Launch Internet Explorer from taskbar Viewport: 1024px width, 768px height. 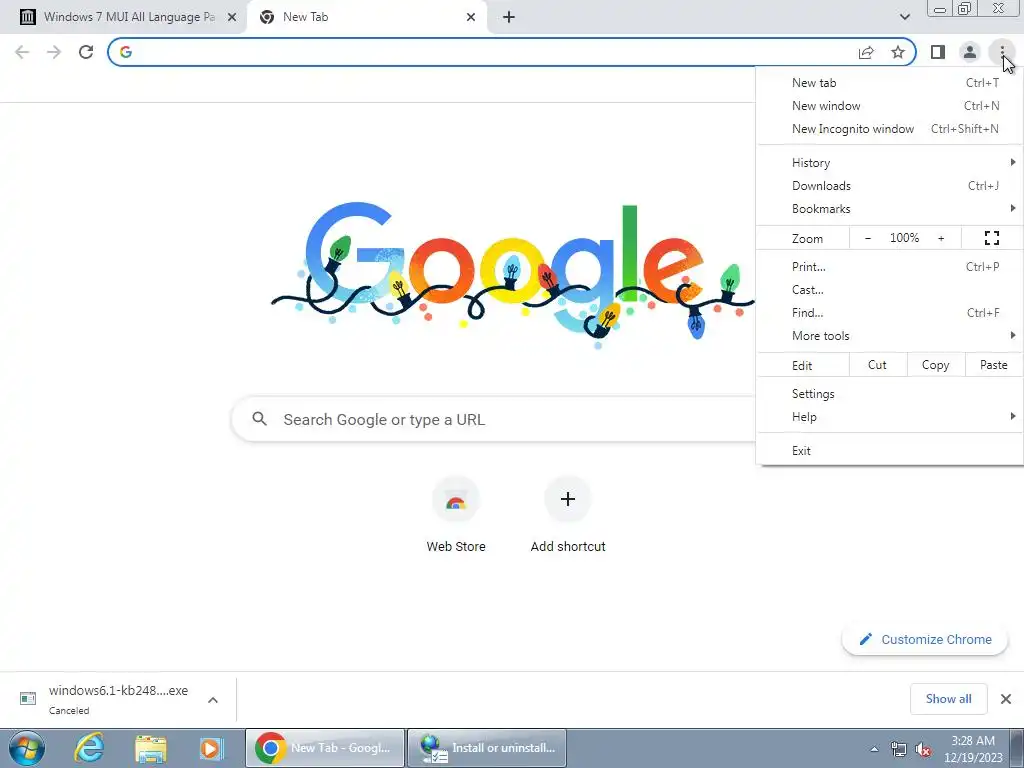point(89,748)
